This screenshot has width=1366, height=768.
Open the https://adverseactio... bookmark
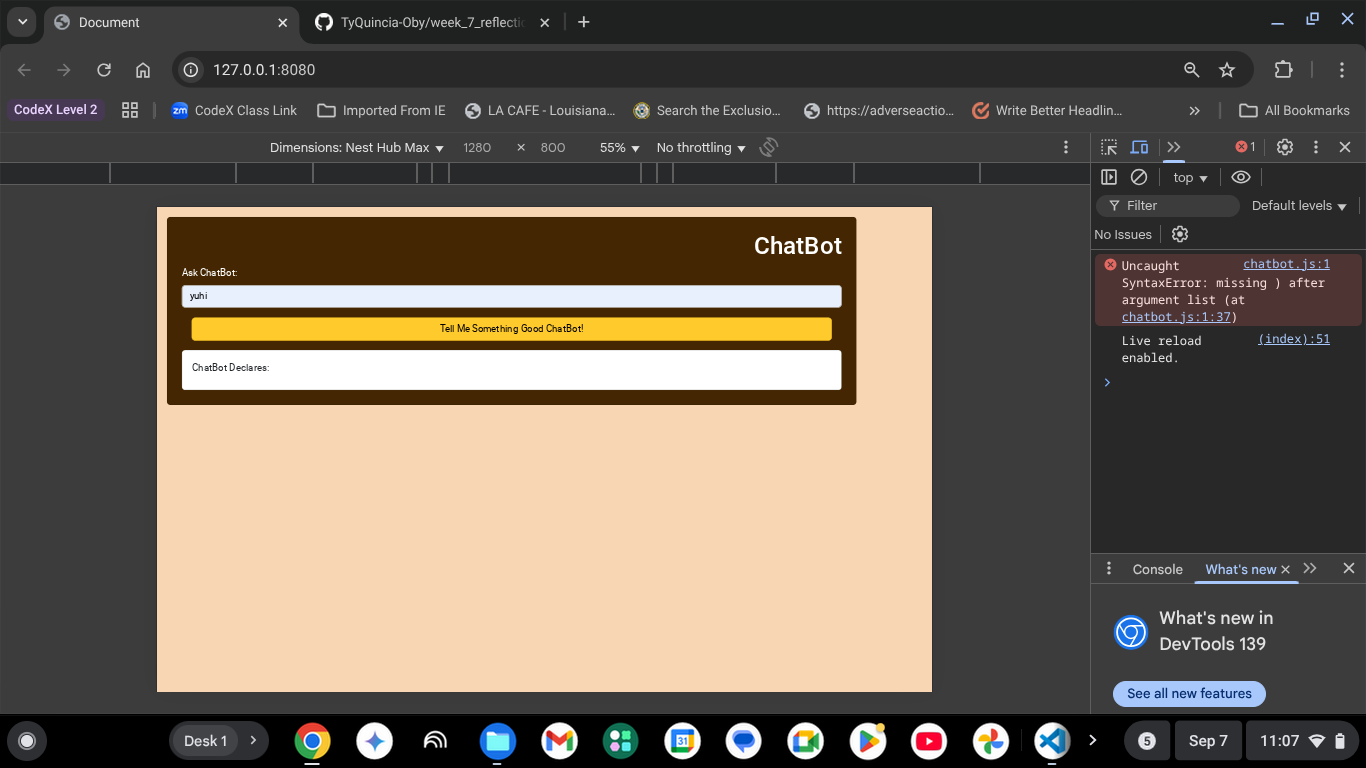pos(880,111)
